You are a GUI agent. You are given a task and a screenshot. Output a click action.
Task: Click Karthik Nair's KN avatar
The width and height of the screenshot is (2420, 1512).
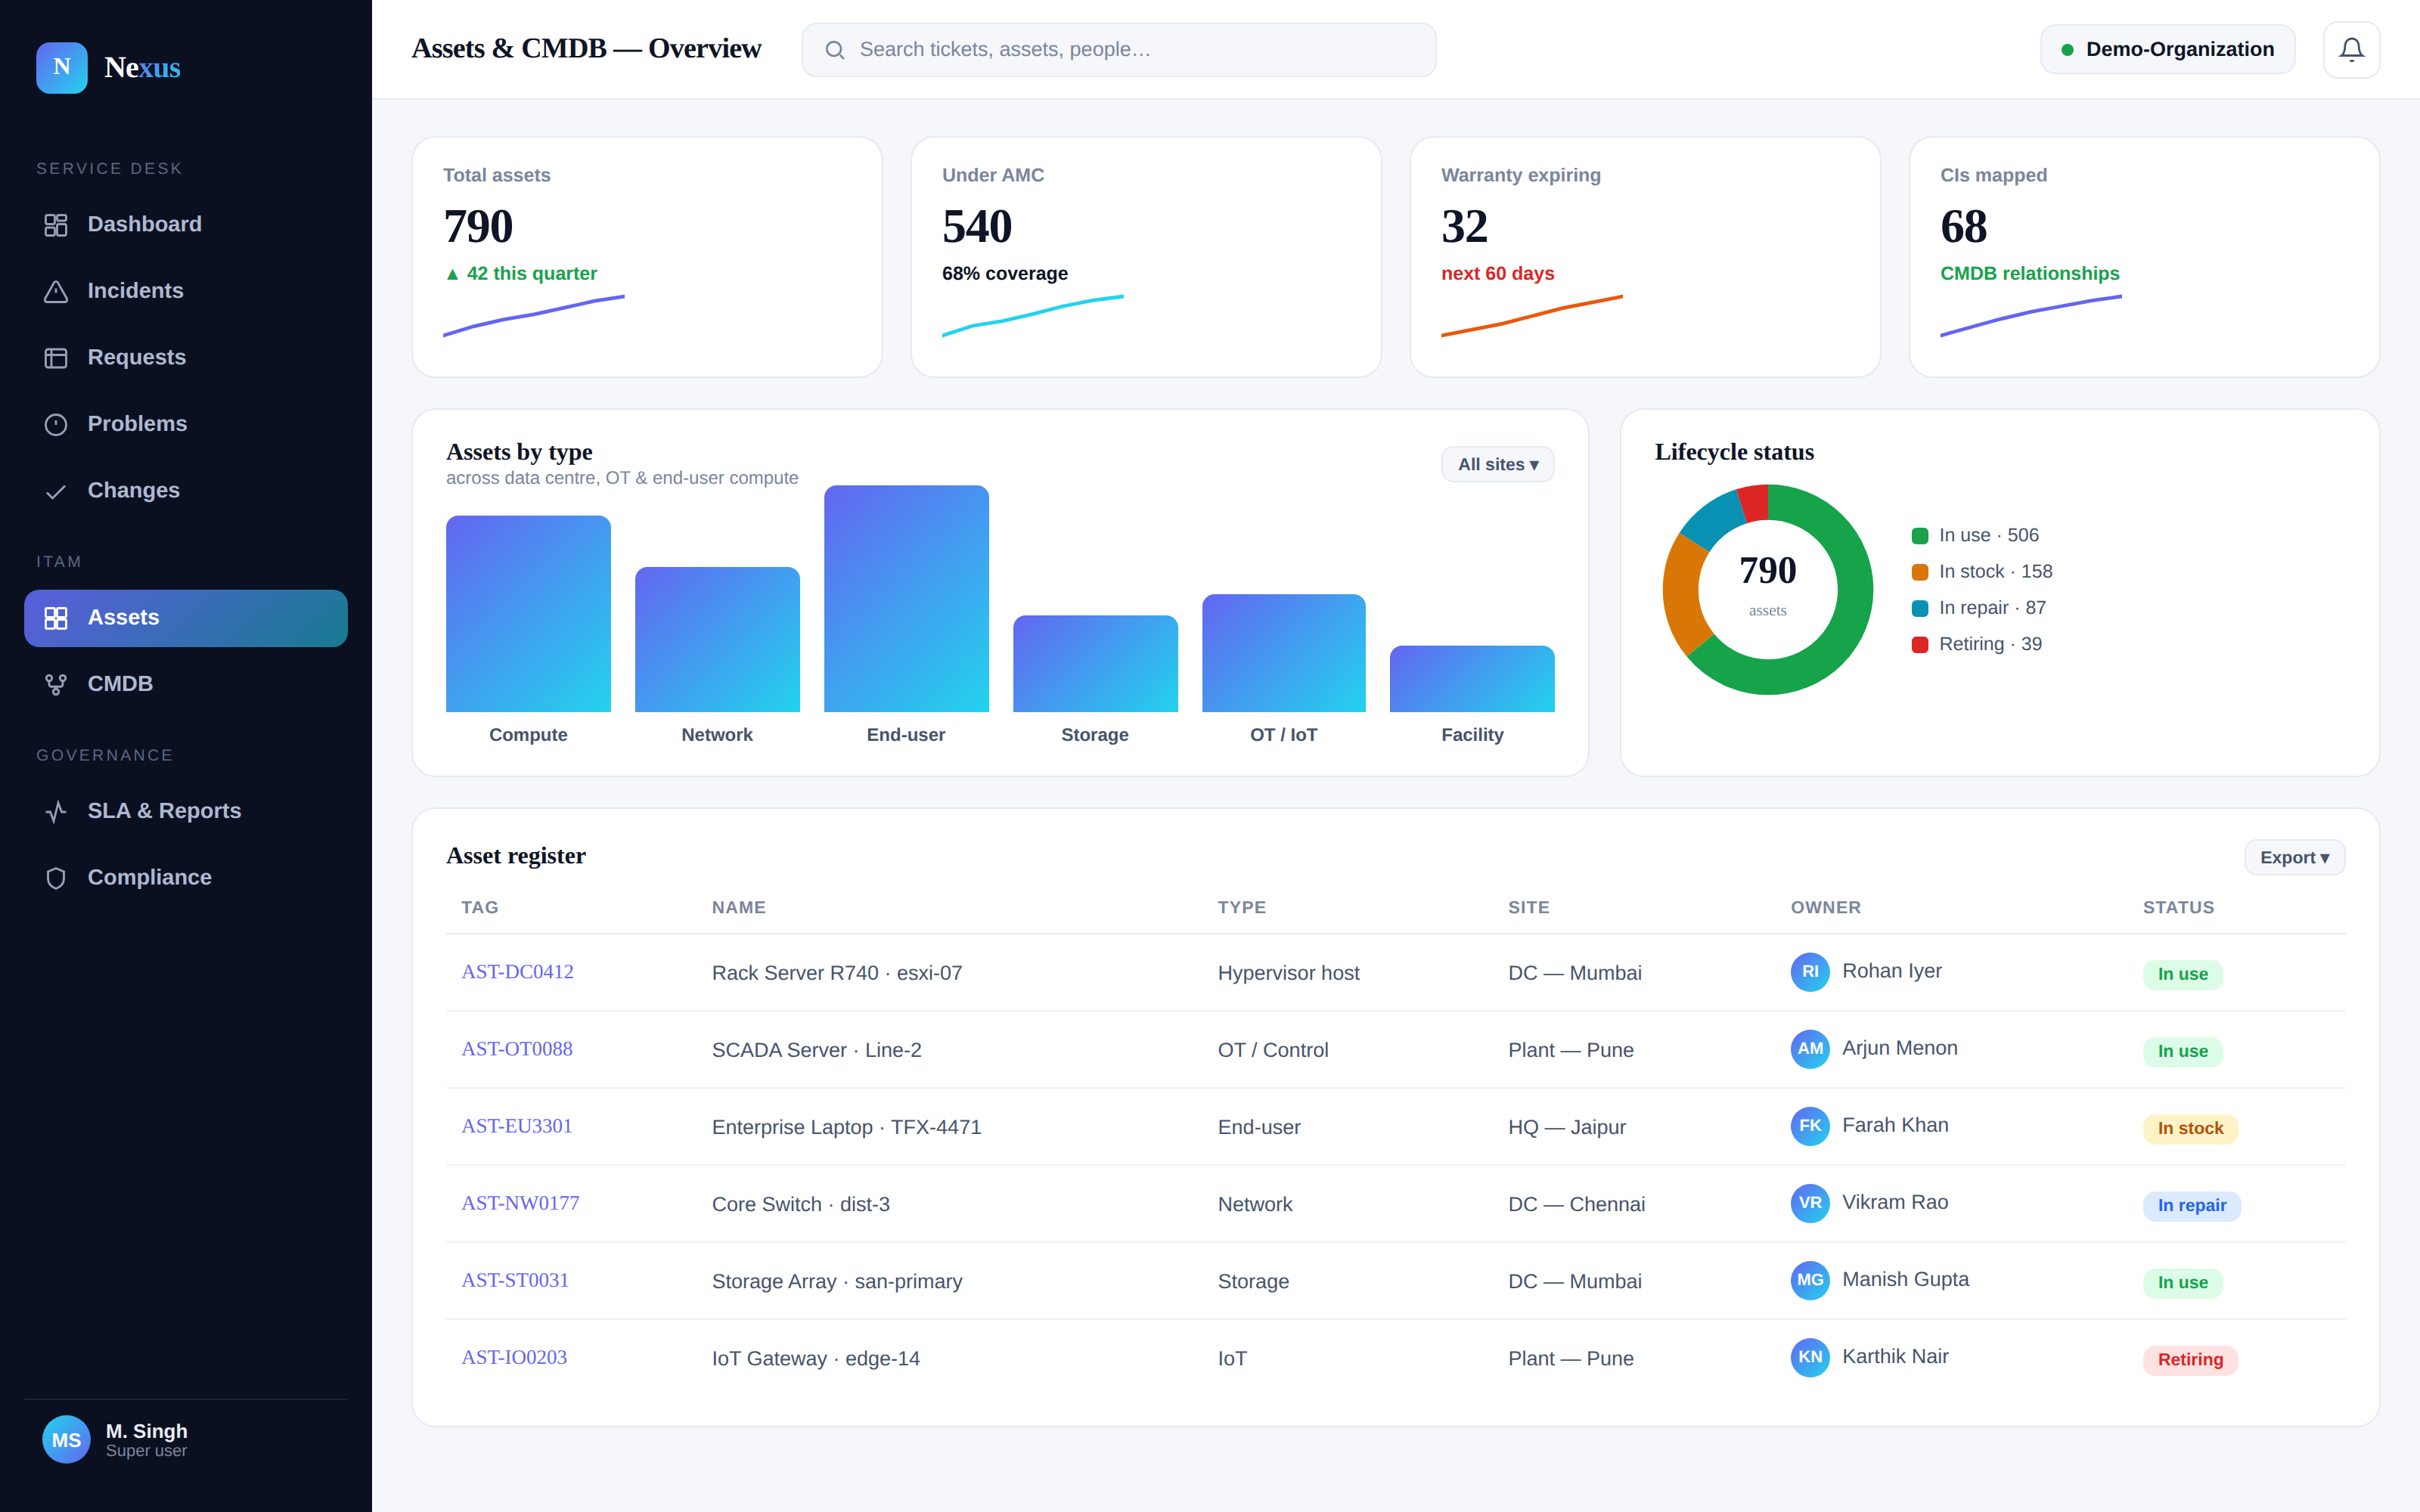[x=1810, y=1356]
